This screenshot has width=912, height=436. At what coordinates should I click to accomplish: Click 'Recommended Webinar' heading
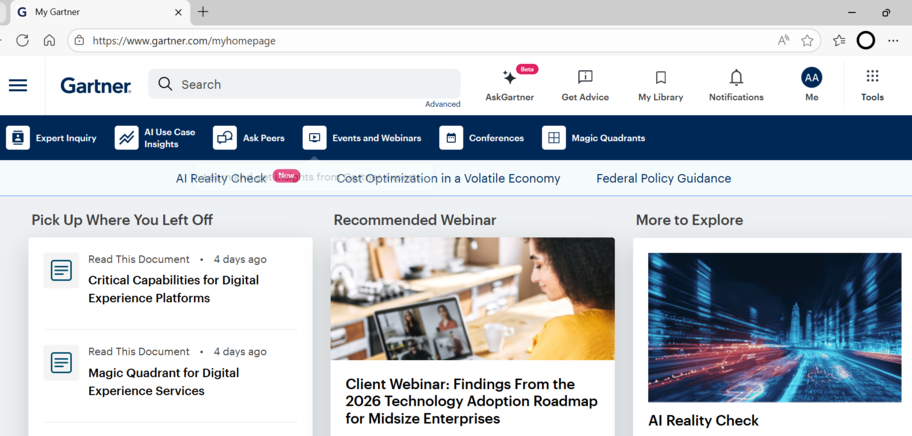click(x=415, y=220)
